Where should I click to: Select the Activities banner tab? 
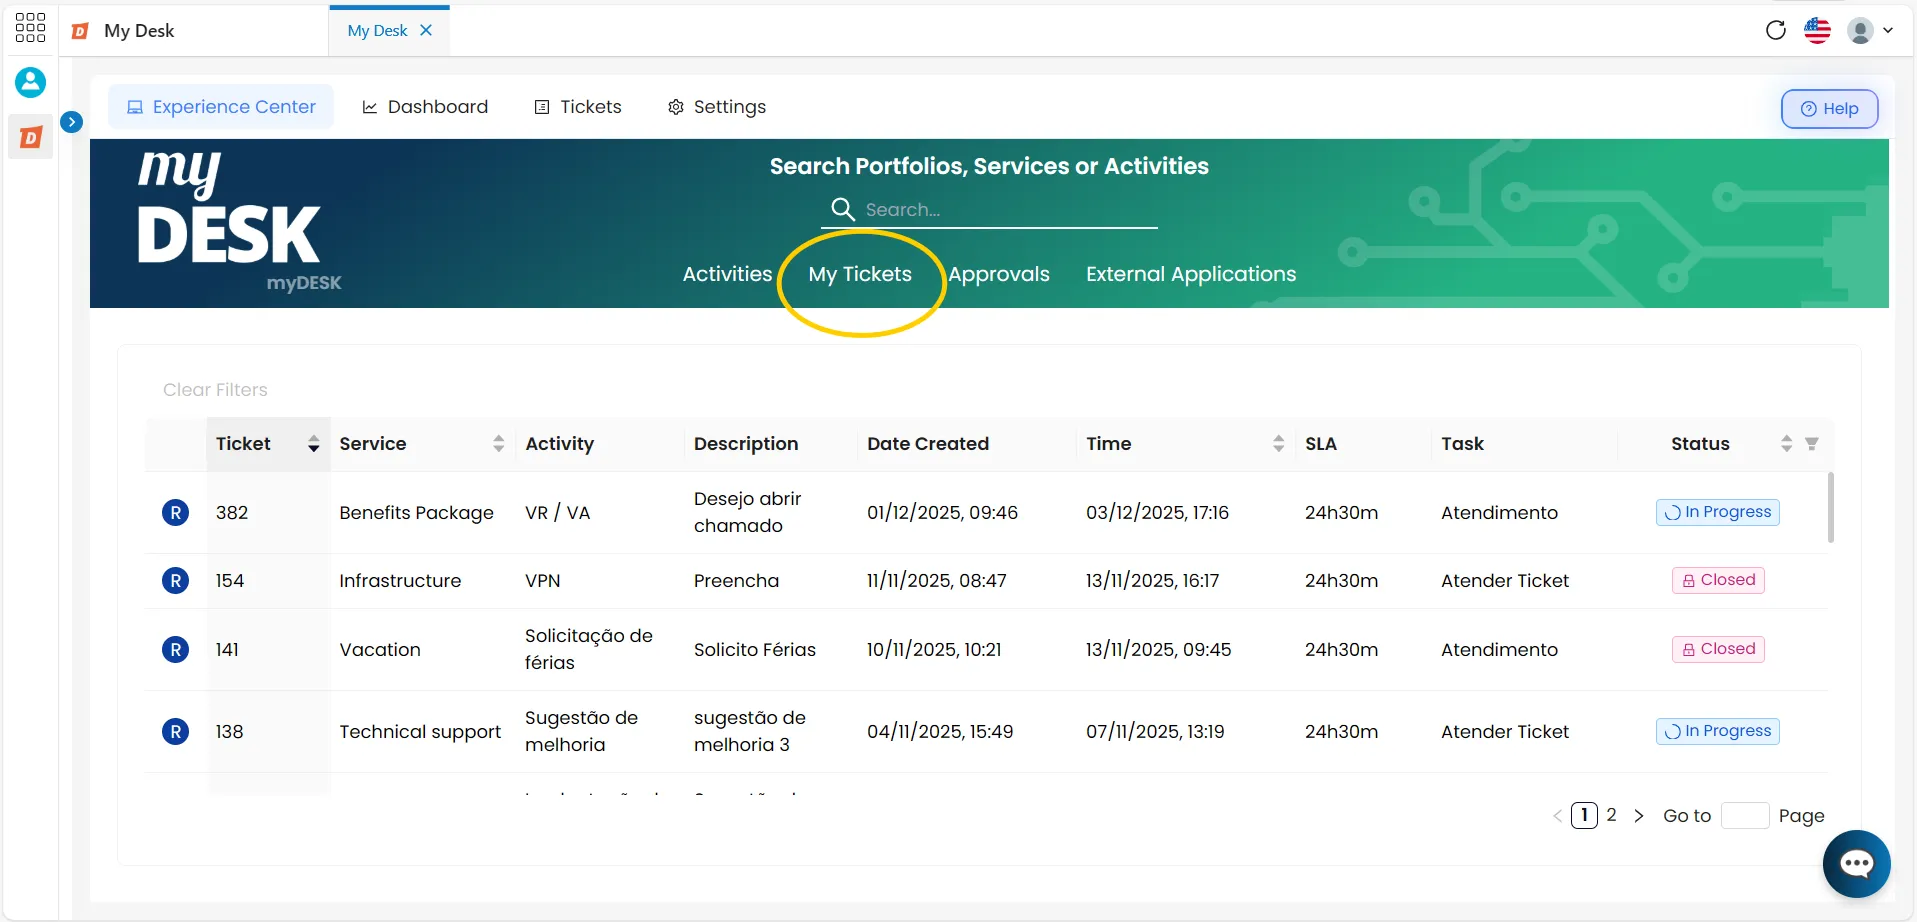[x=727, y=274]
